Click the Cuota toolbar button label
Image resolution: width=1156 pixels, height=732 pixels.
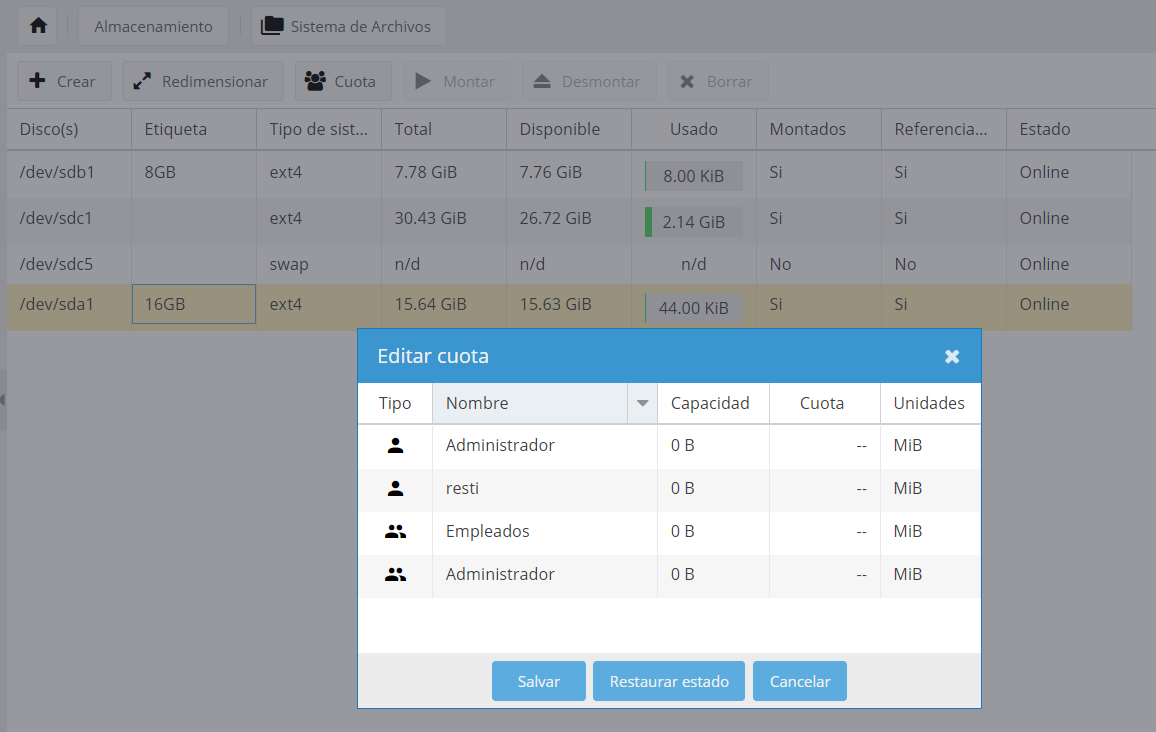(355, 82)
